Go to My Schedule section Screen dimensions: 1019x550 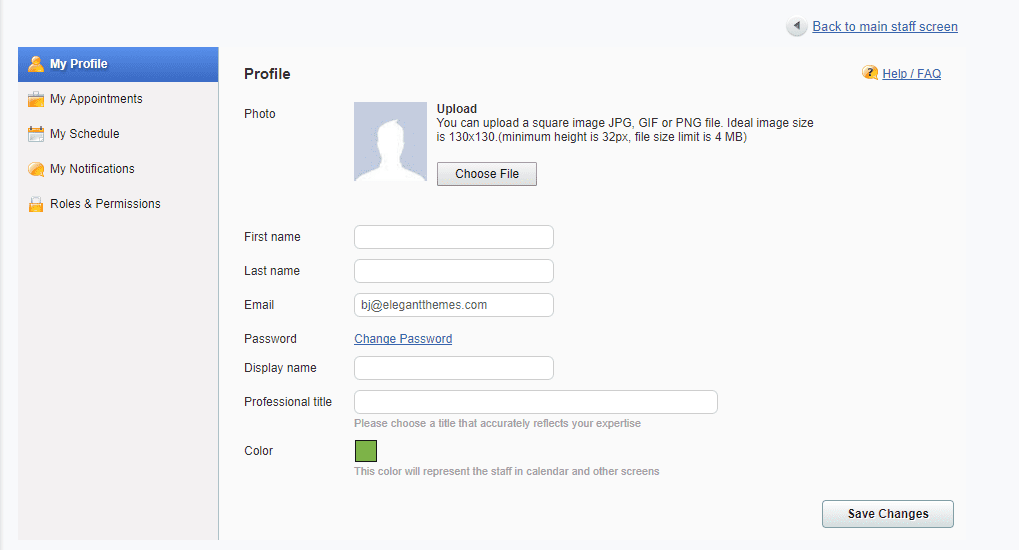click(85, 134)
